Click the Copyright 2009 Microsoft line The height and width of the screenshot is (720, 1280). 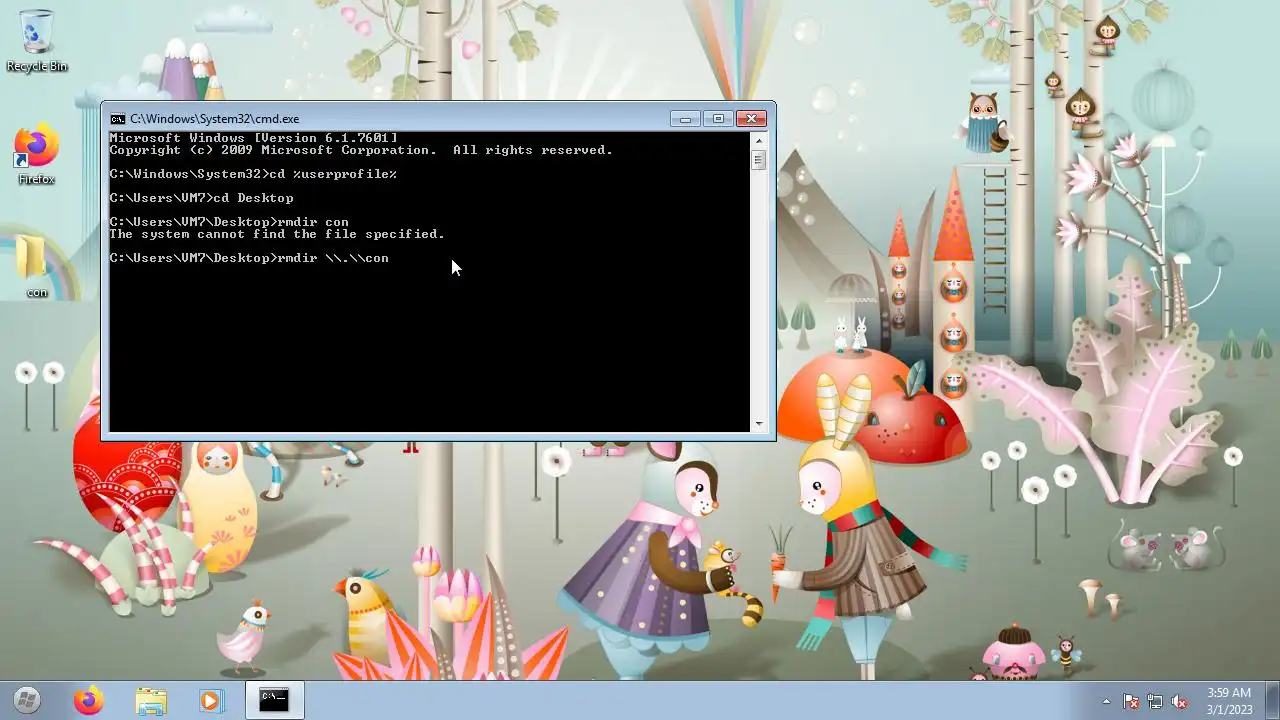pyautogui.click(x=361, y=150)
